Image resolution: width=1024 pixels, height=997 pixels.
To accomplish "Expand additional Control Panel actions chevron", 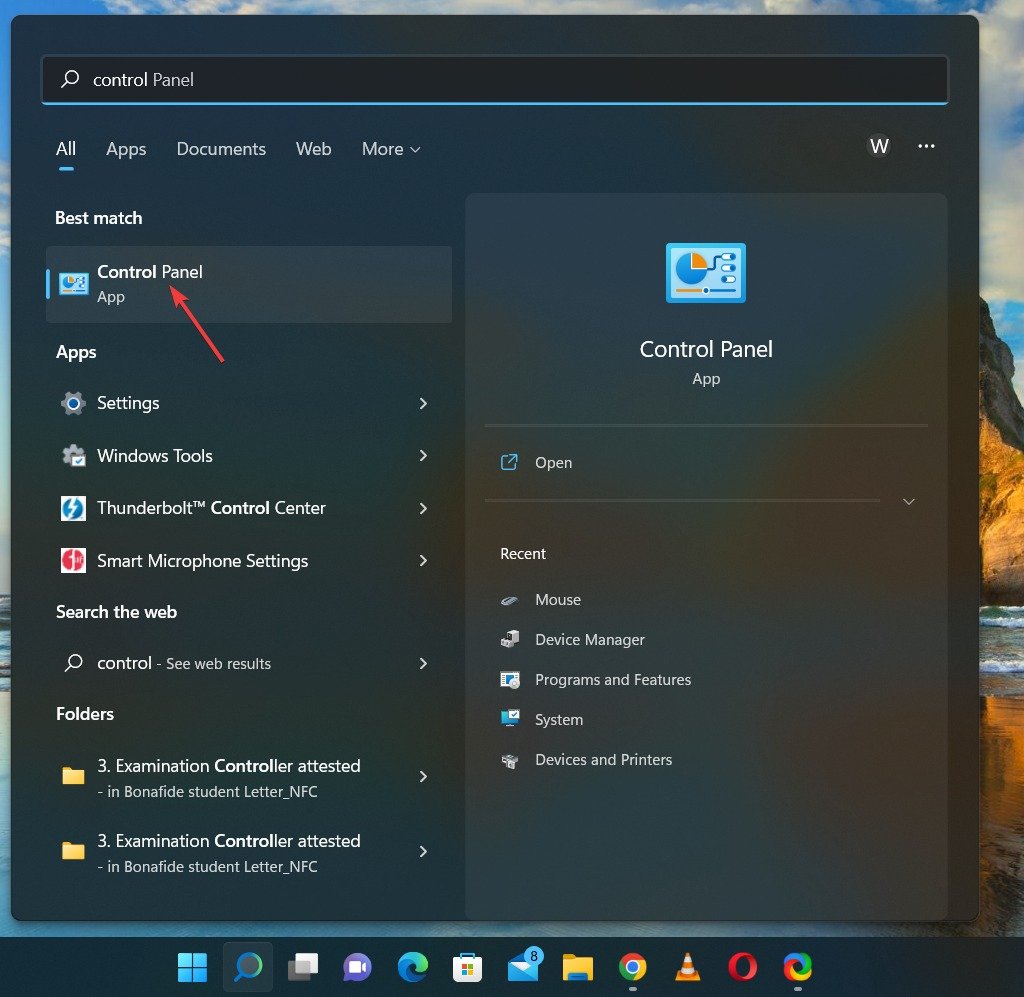I will (x=908, y=502).
